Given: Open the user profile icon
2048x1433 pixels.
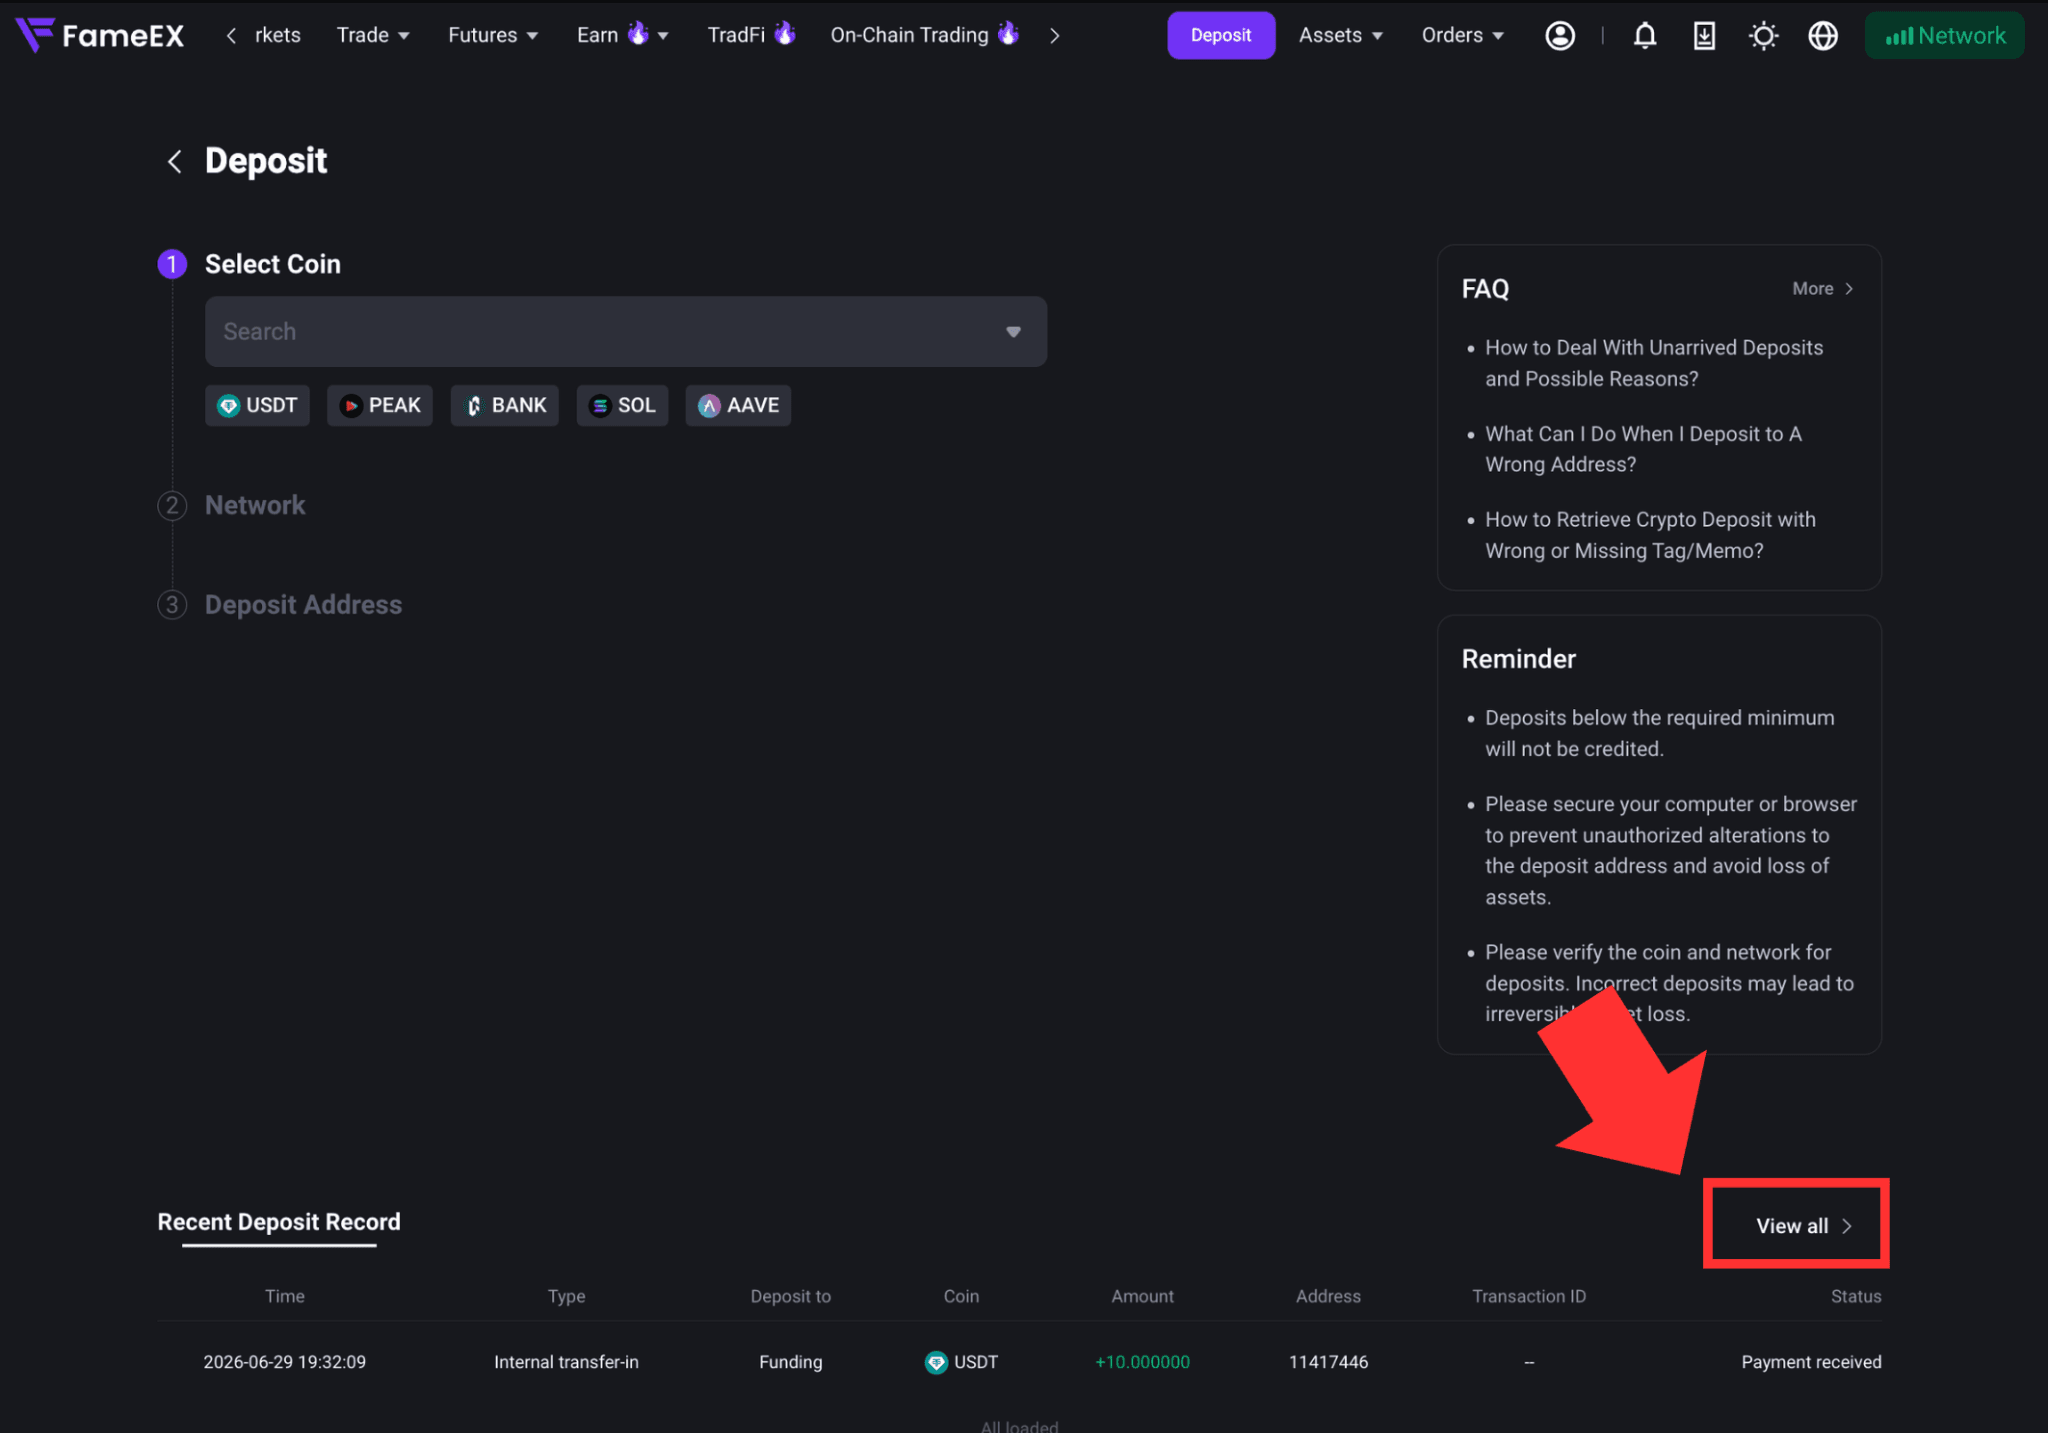Looking at the screenshot, I should [x=1560, y=36].
